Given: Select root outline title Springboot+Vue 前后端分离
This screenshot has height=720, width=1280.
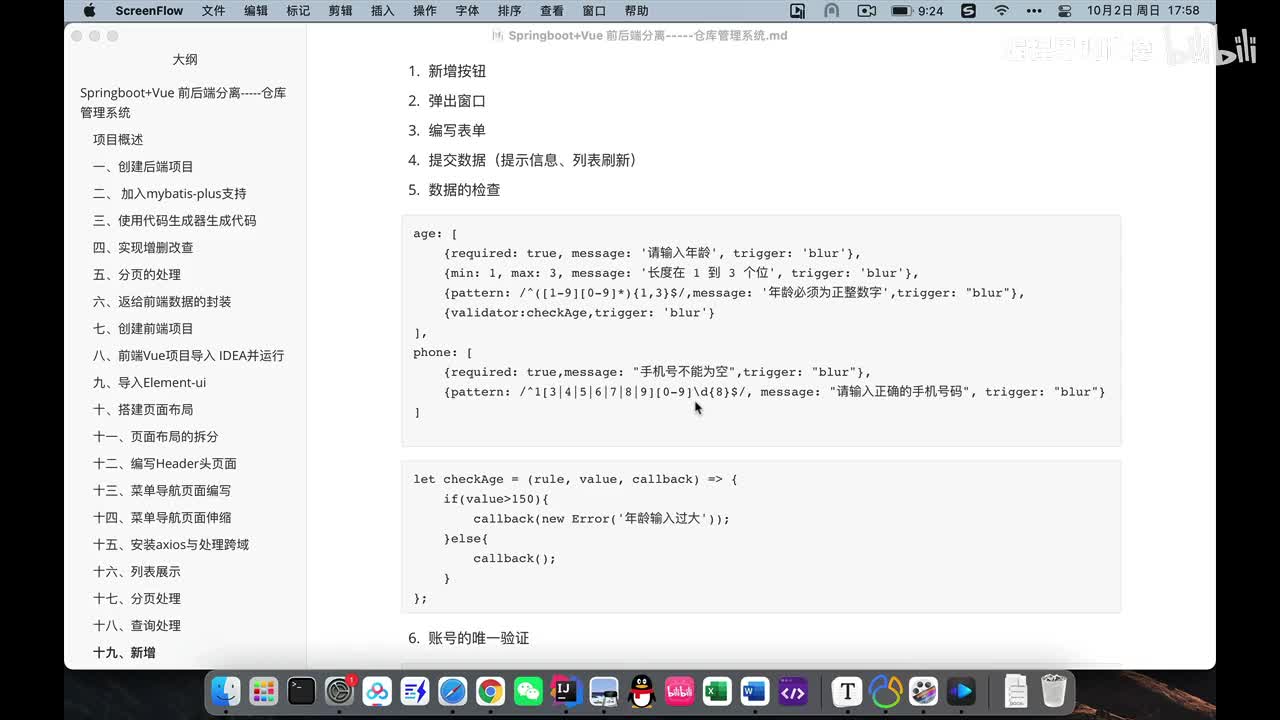Looking at the screenshot, I should point(183,103).
